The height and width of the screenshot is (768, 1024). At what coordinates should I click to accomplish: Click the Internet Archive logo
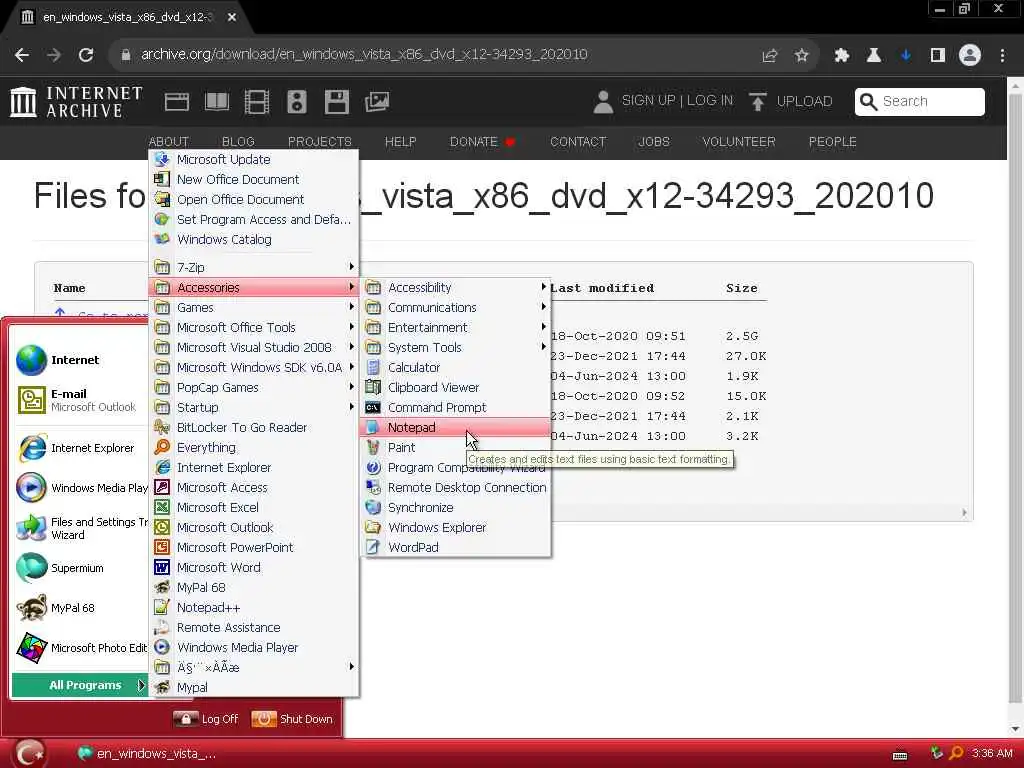[76, 102]
